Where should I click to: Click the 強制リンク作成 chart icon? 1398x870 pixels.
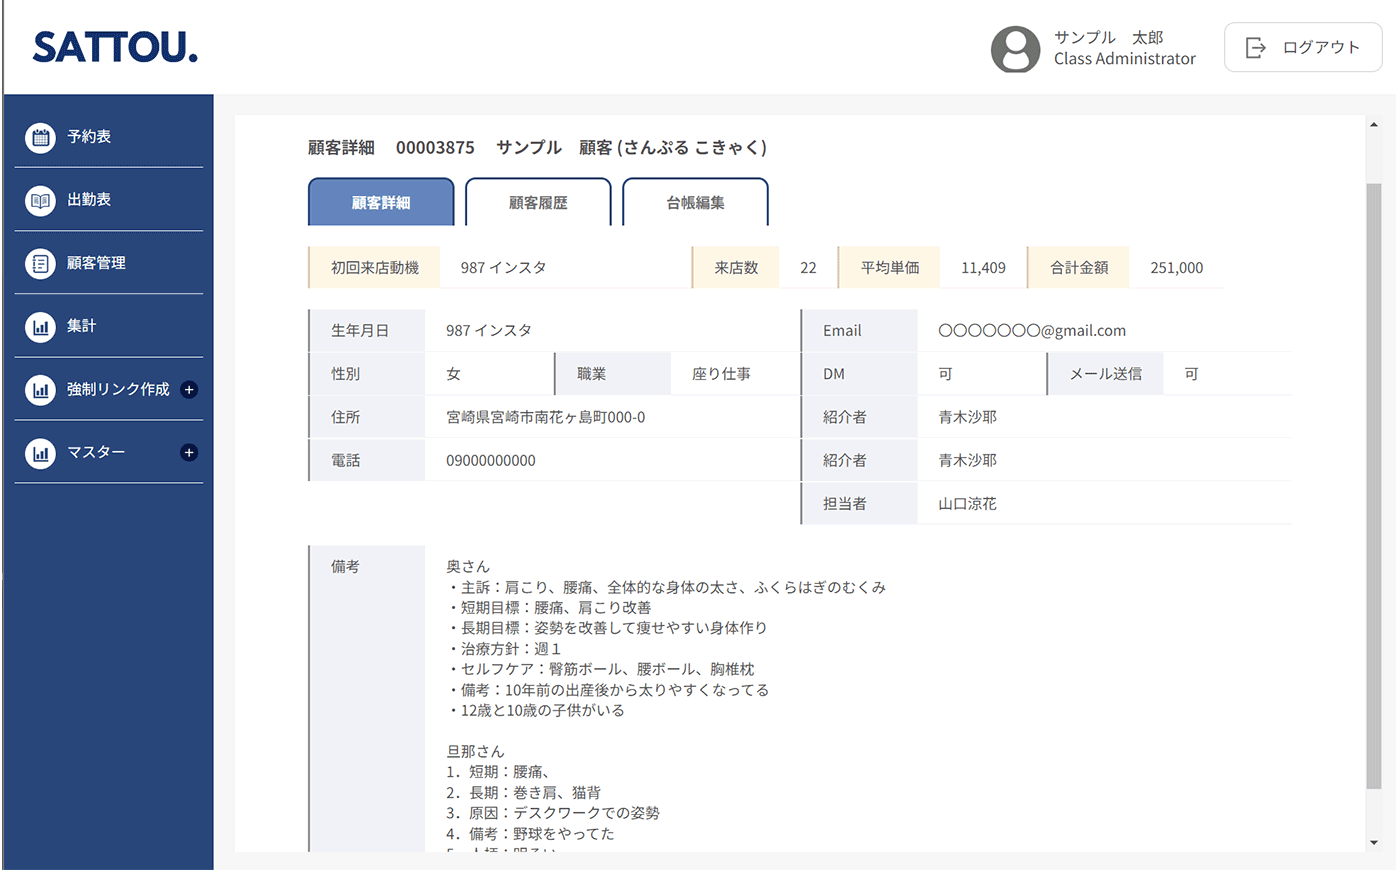coord(40,389)
